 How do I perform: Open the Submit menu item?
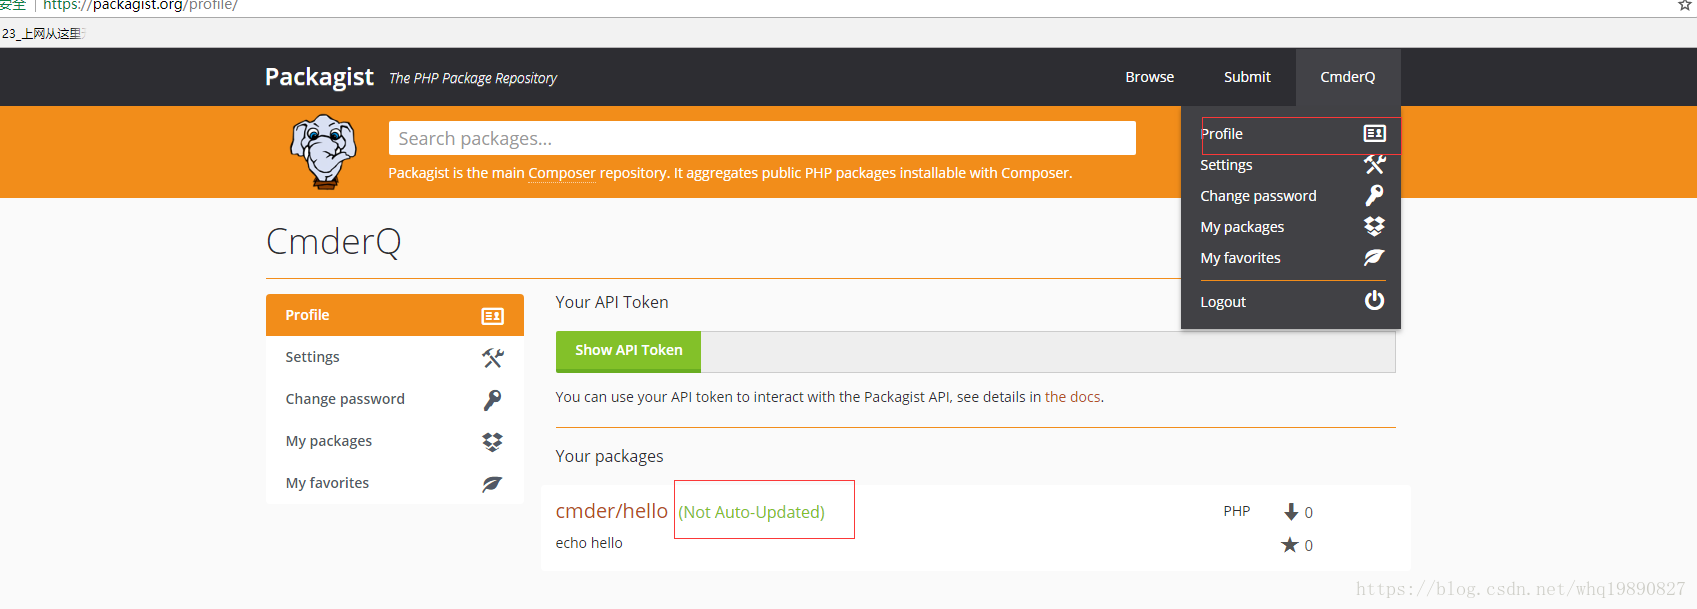coord(1247,77)
